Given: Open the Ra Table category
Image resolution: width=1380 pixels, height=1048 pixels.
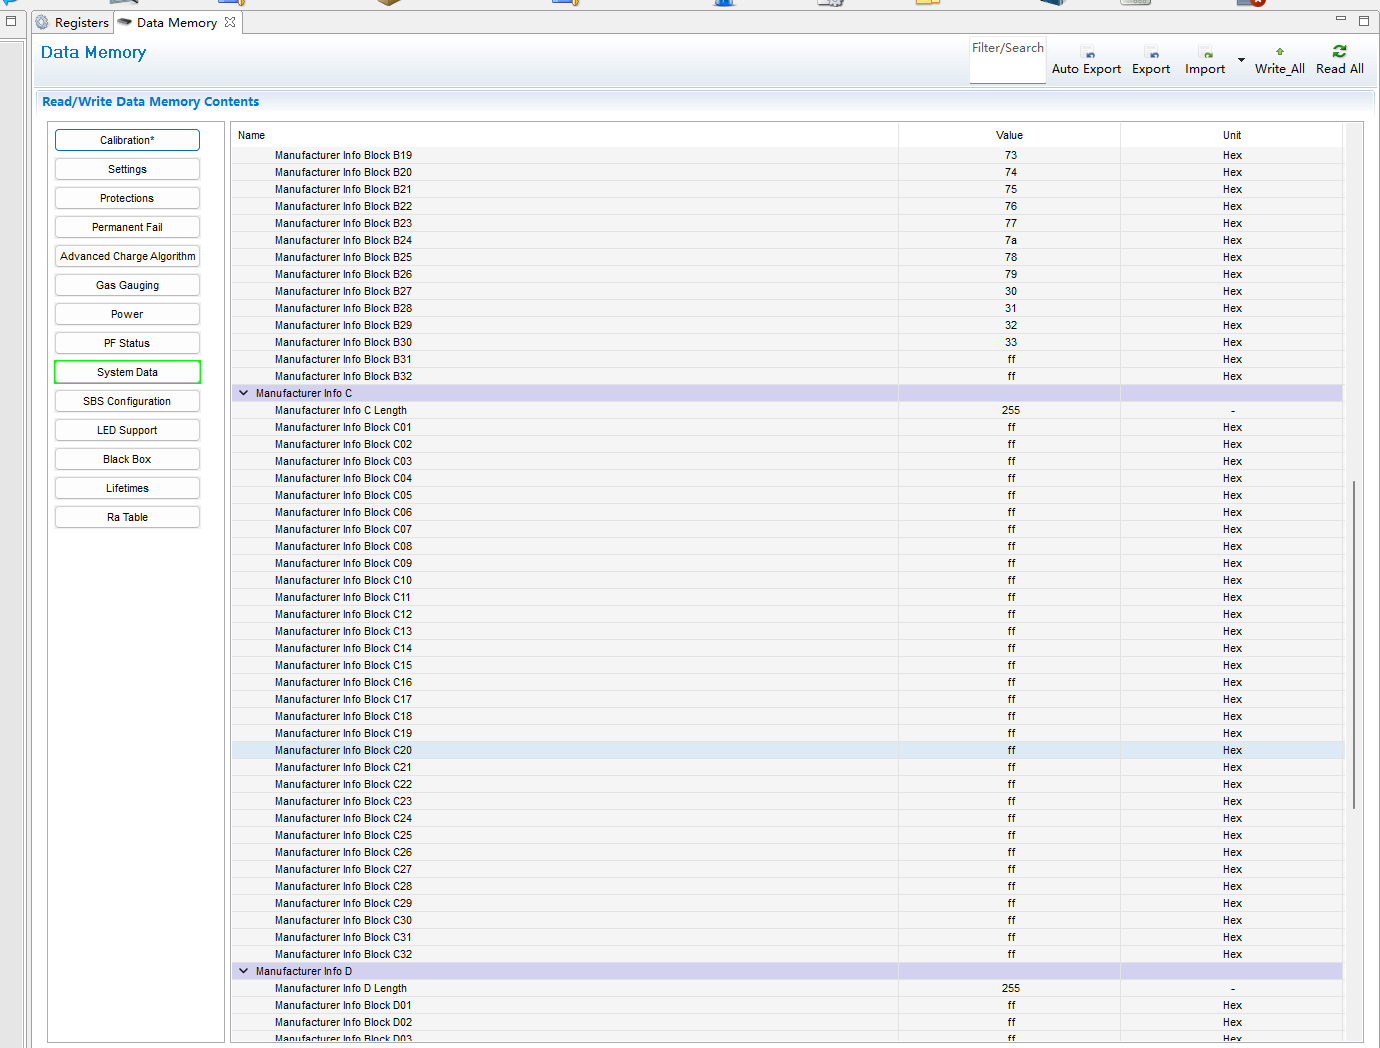Looking at the screenshot, I should pos(127,517).
